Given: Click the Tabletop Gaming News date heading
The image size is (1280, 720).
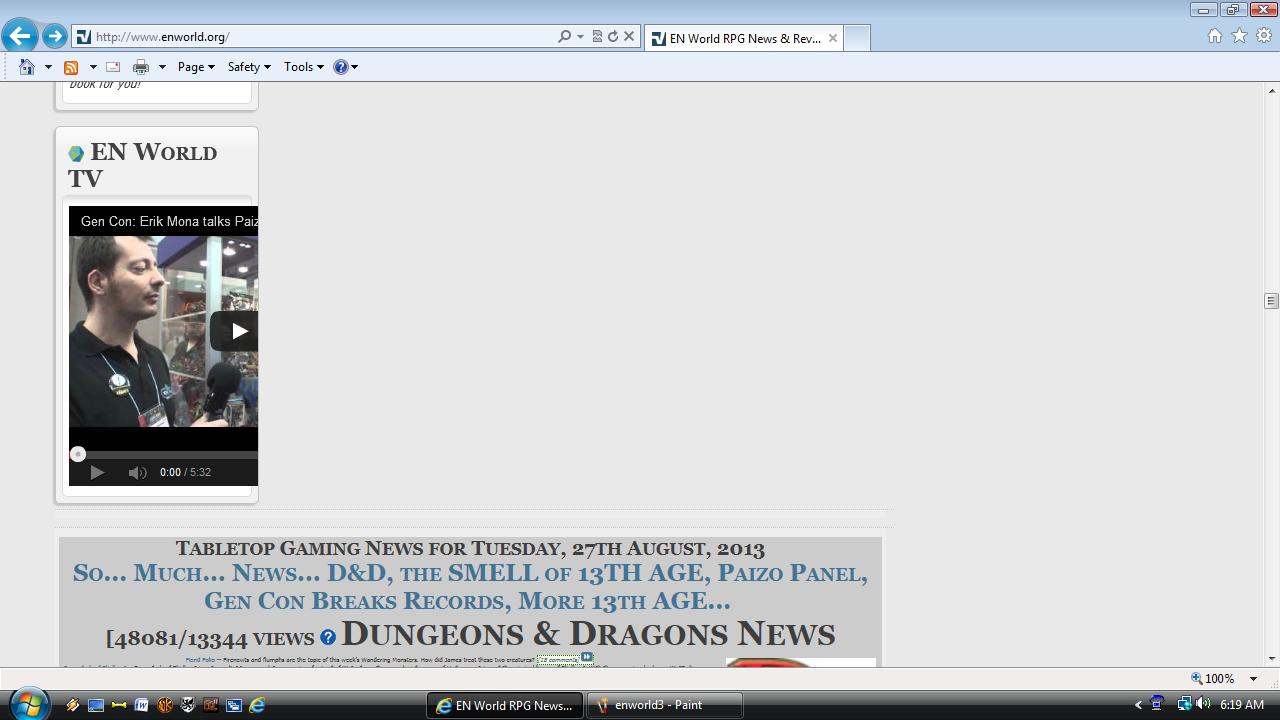Looking at the screenshot, I should pyautogui.click(x=470, y=548).
